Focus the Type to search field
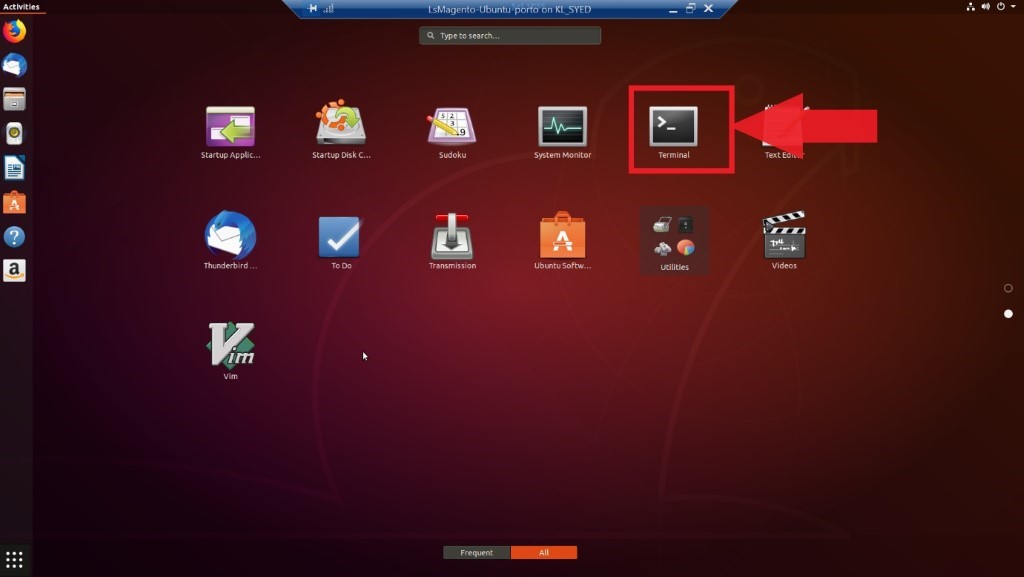The height and width of the screenshot is (577, 1024). coord(510,35)
